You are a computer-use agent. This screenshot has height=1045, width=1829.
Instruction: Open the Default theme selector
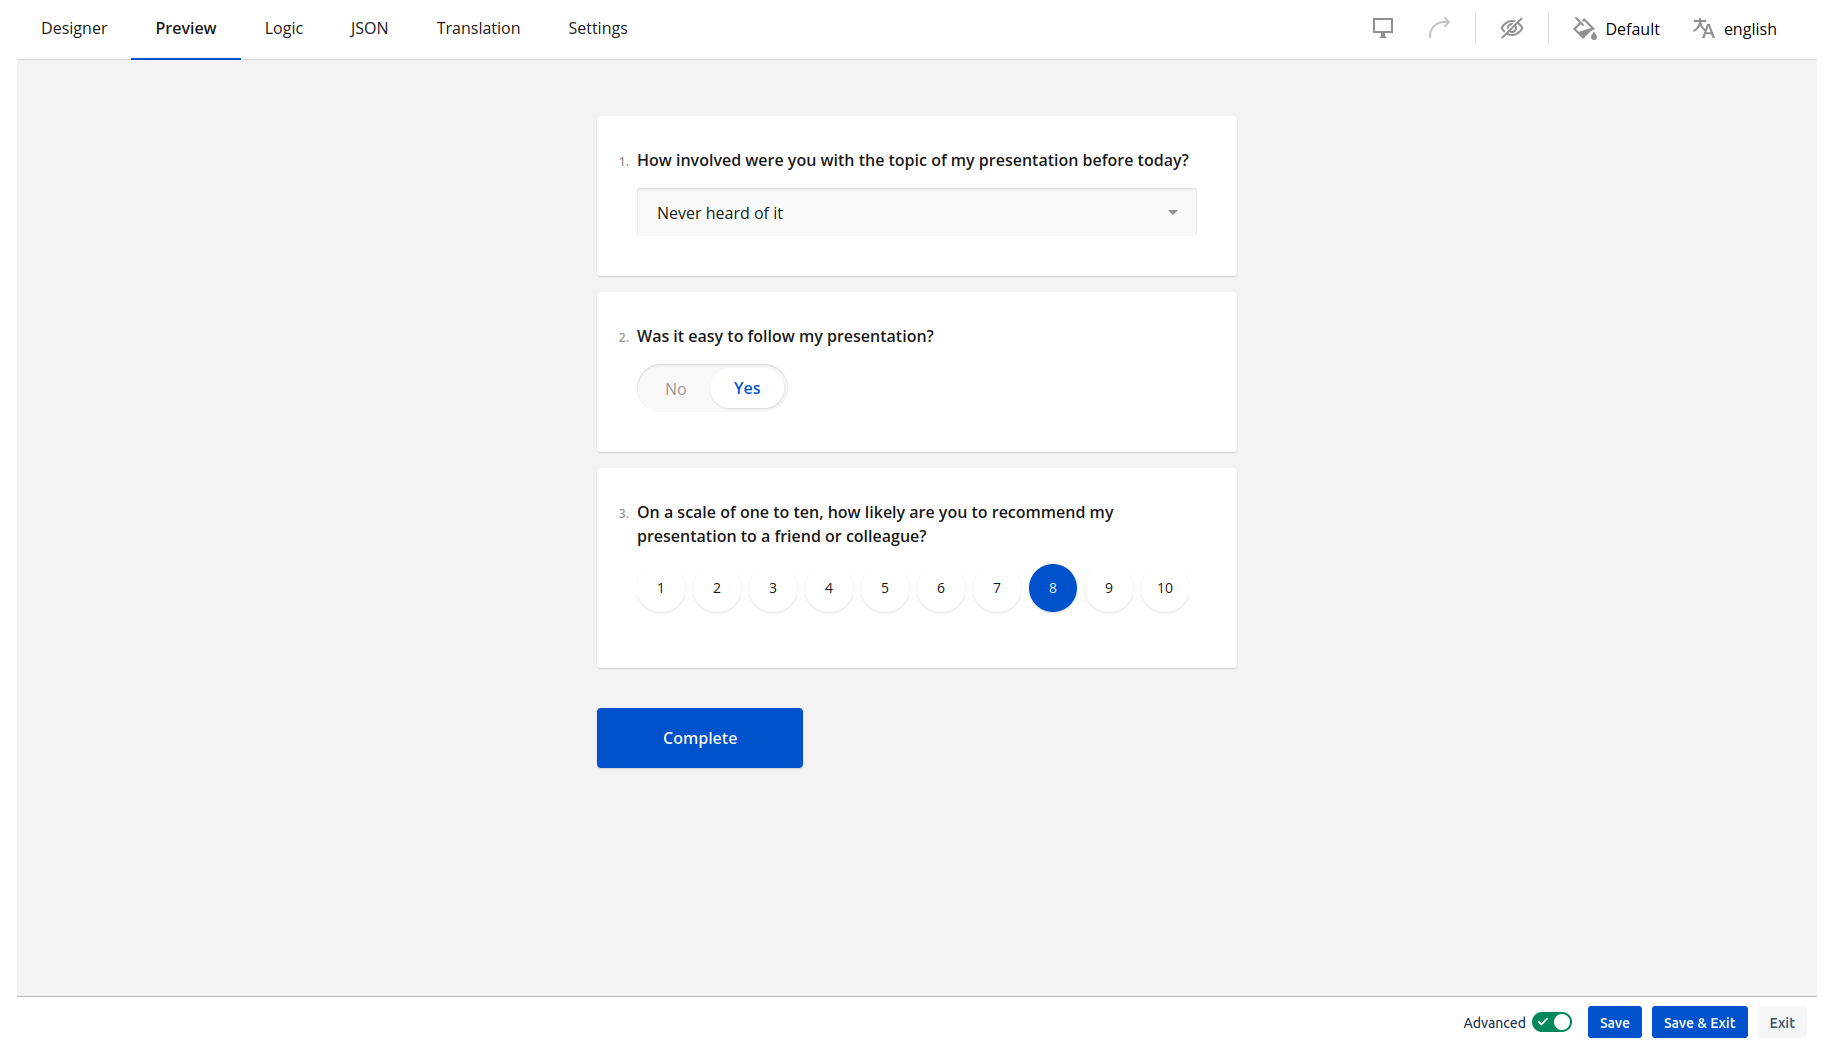pos(1631,29)
